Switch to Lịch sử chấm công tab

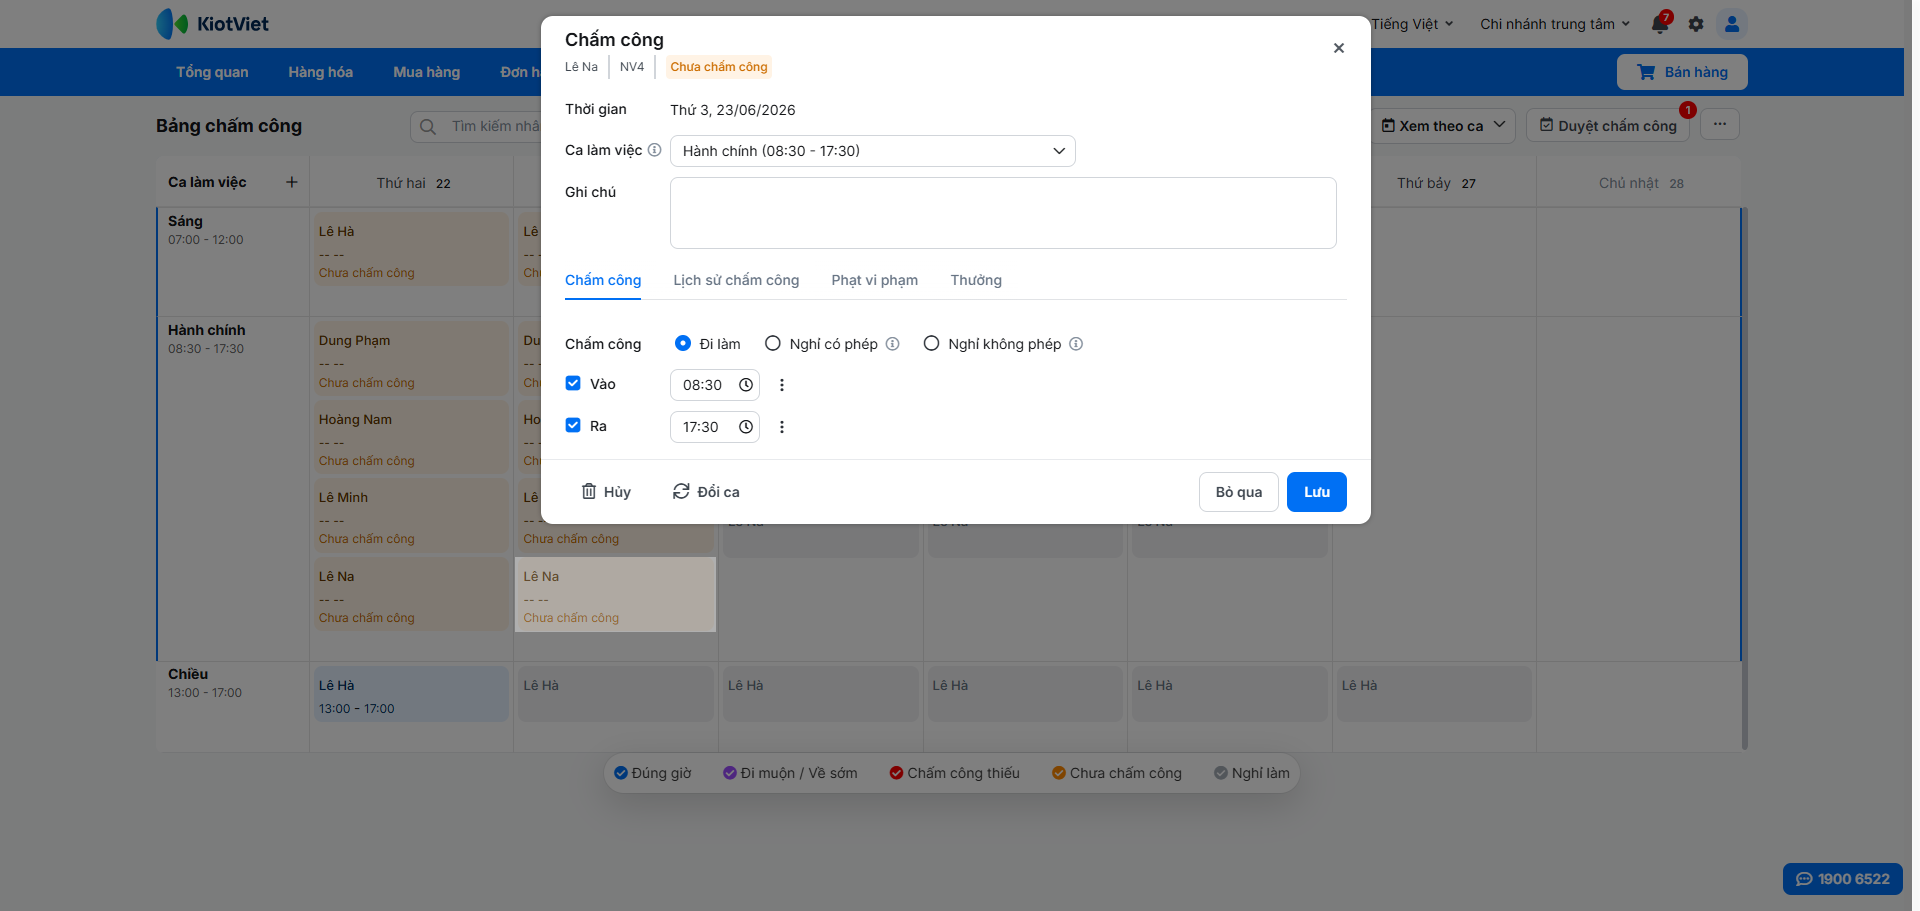[x=736, y=280]
